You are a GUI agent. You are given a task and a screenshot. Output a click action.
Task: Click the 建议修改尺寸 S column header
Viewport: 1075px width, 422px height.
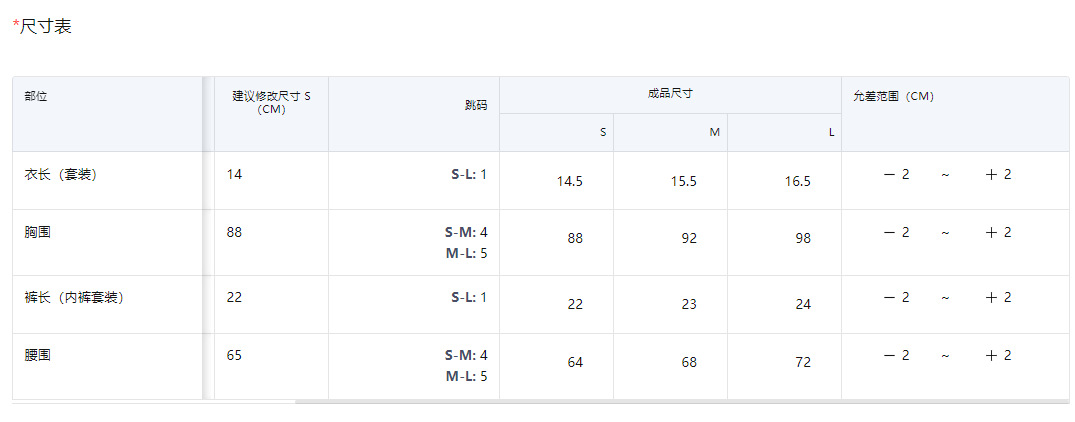click(271, 102)
